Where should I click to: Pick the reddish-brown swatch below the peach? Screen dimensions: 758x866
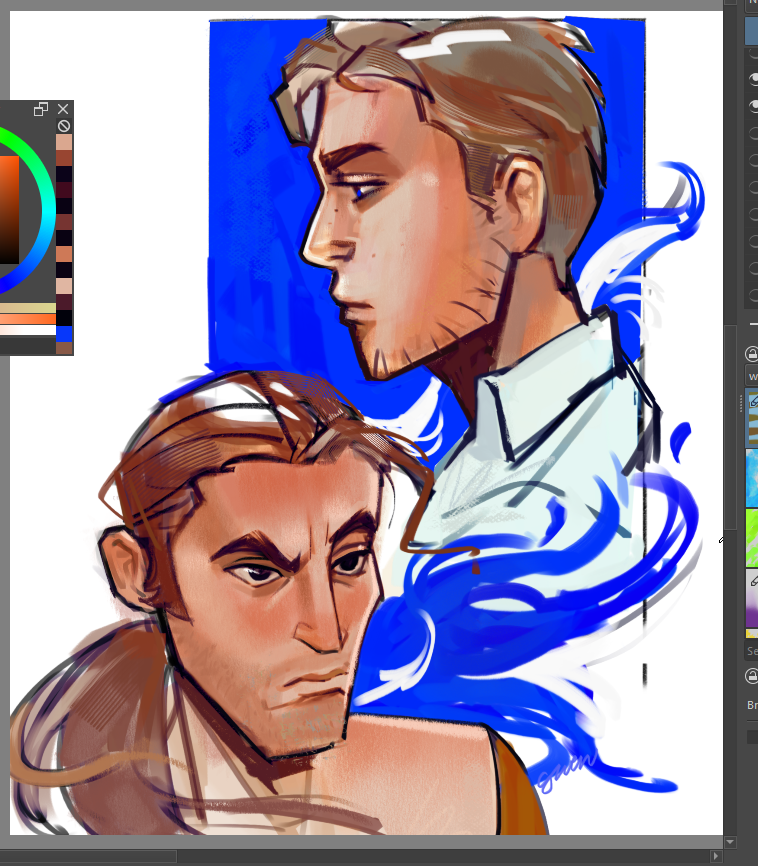64,158
